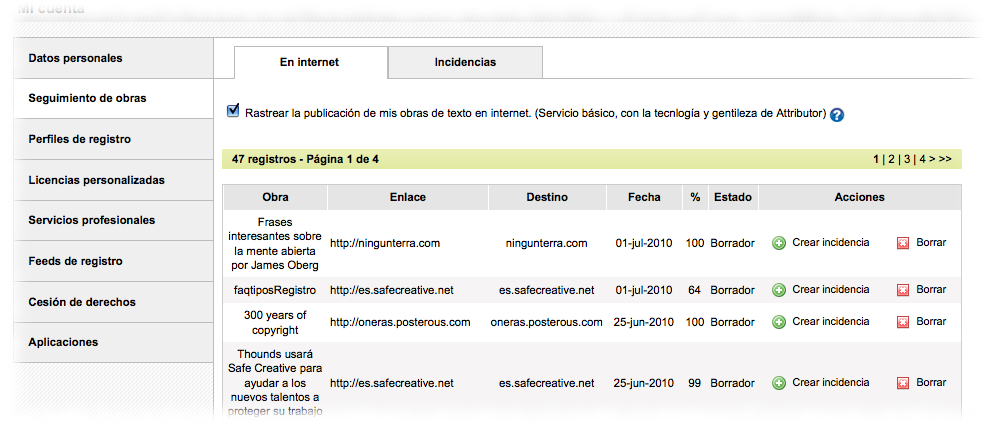Click green plus icon for faqtiposRegistro row
The height and width of the screenshot is (424, 983).
779,290
